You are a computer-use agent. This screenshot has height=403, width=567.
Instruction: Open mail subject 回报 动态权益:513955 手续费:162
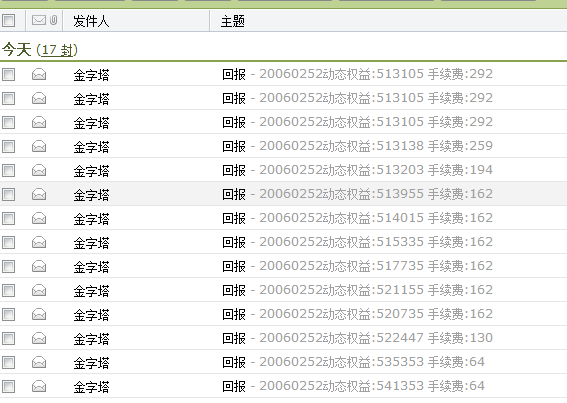(x=357, y=194)
